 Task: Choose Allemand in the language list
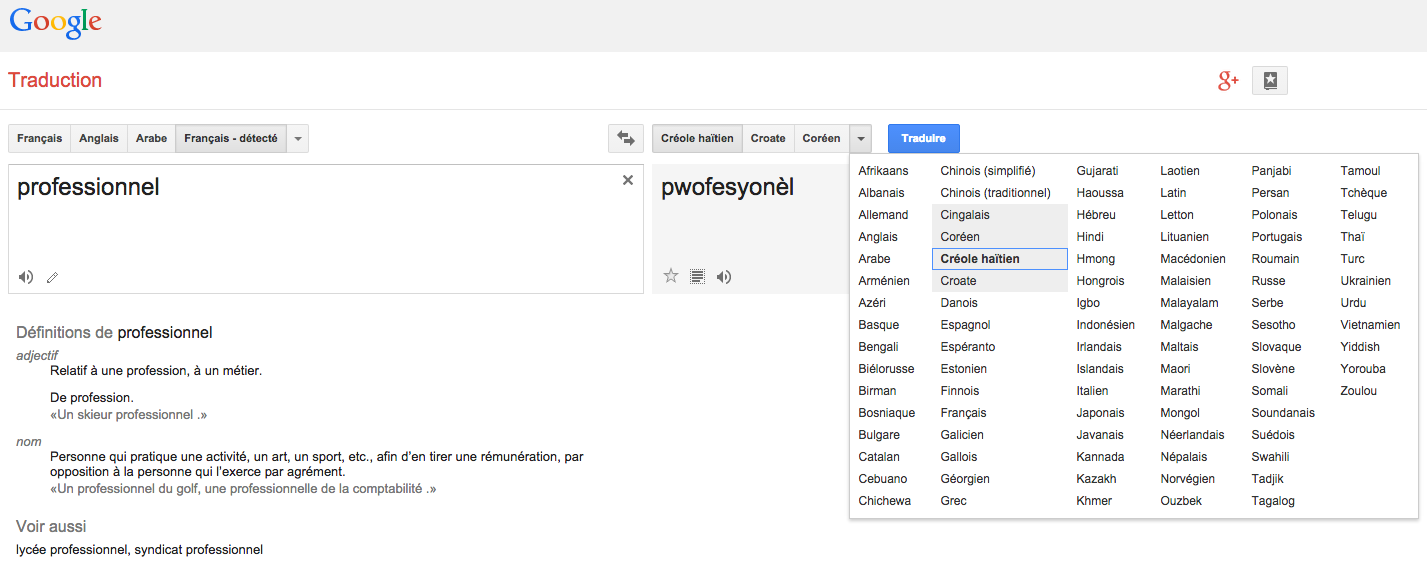pyautogui.click(x=883, y=215)
